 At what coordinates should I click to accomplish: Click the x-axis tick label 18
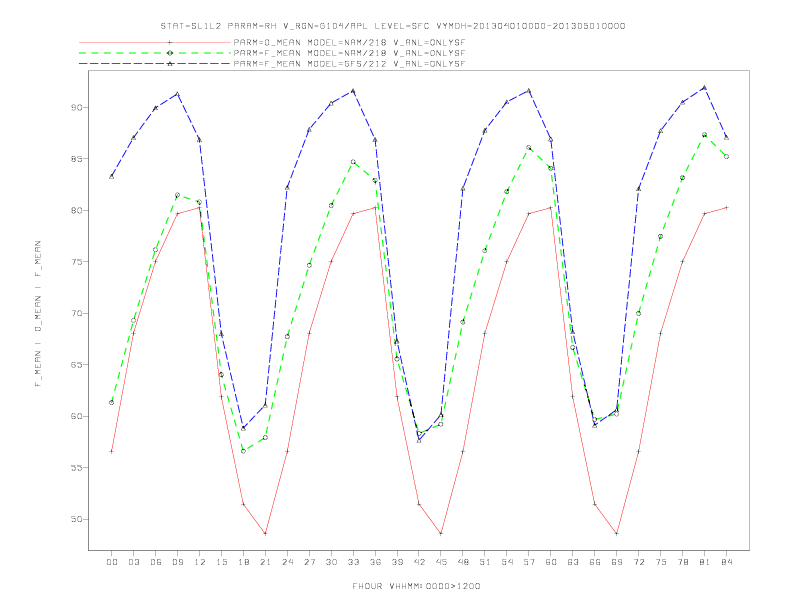click(x=243, y=562)
